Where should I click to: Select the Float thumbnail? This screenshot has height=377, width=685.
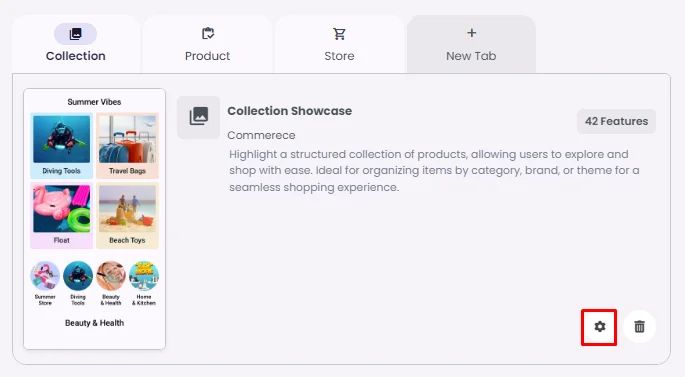[x=62, y=216]
